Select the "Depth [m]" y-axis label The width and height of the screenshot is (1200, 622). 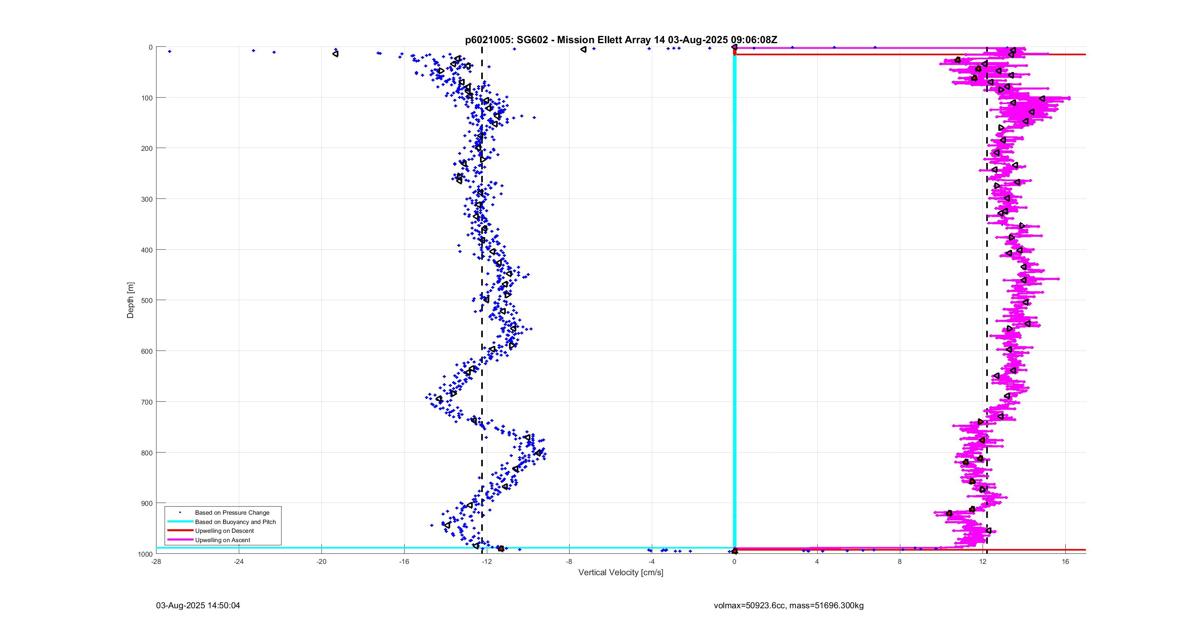[x=130, y=300]
